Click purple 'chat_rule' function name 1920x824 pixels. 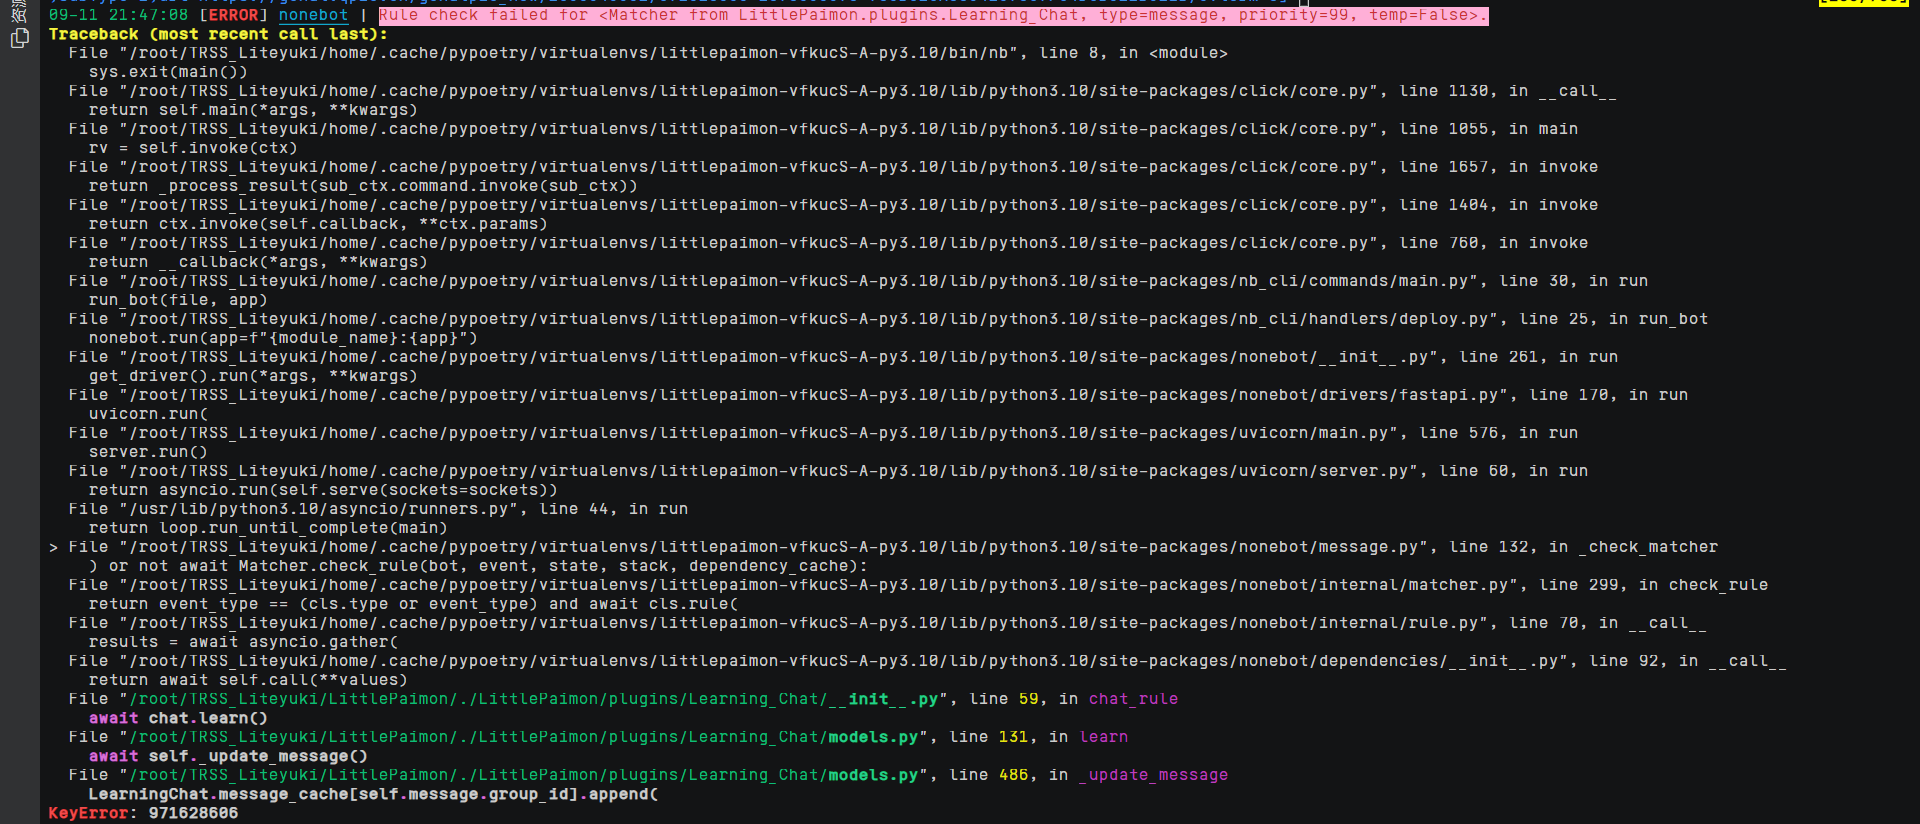tap(1133, 699)
